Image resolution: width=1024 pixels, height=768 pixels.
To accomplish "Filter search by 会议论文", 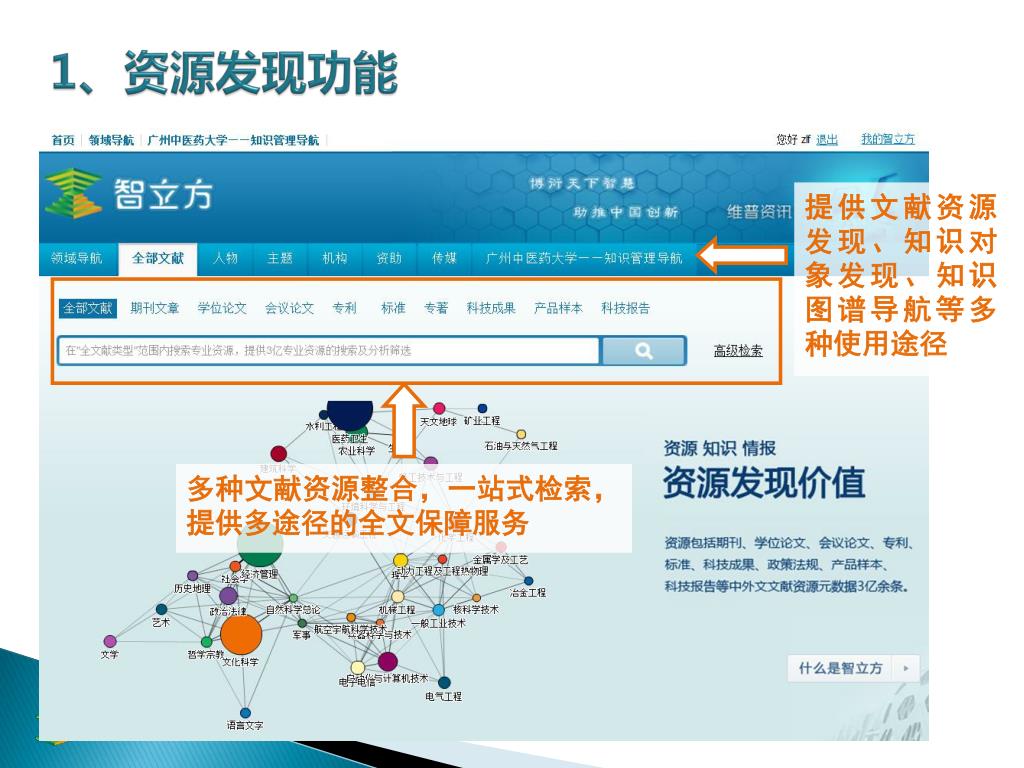I will point(289,308).
